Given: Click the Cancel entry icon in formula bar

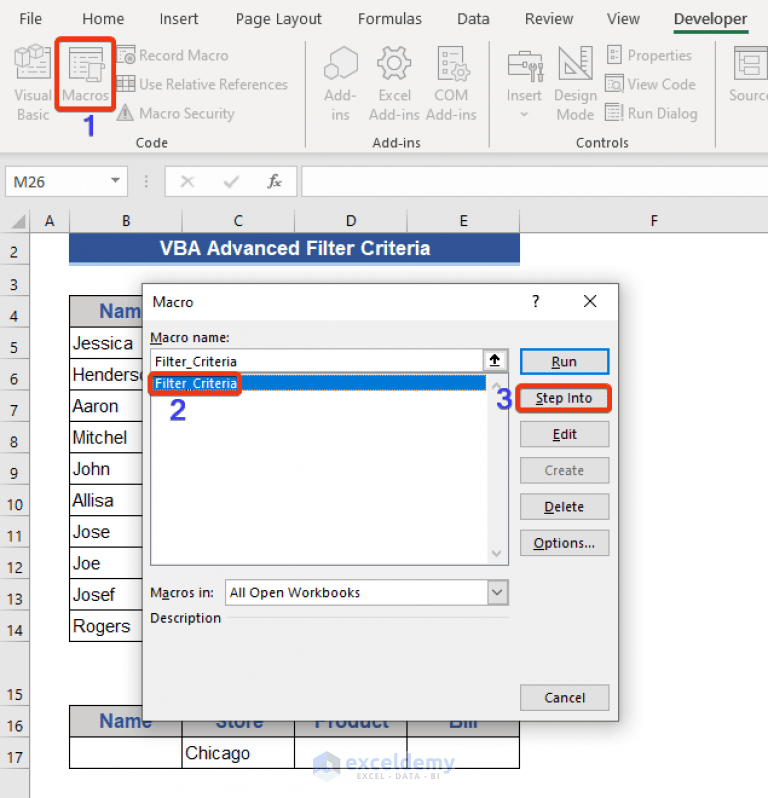Looking at the screenshot, I should click(x=187, y=182).
